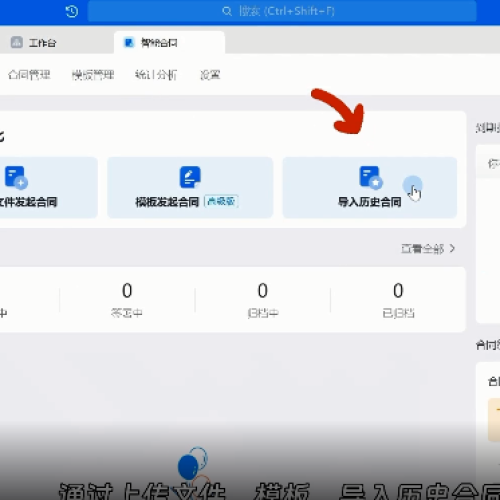Viewport: 500px width, 500px height.
Task: Open the 统计分析 menu
Action: [x=156, y=75]
